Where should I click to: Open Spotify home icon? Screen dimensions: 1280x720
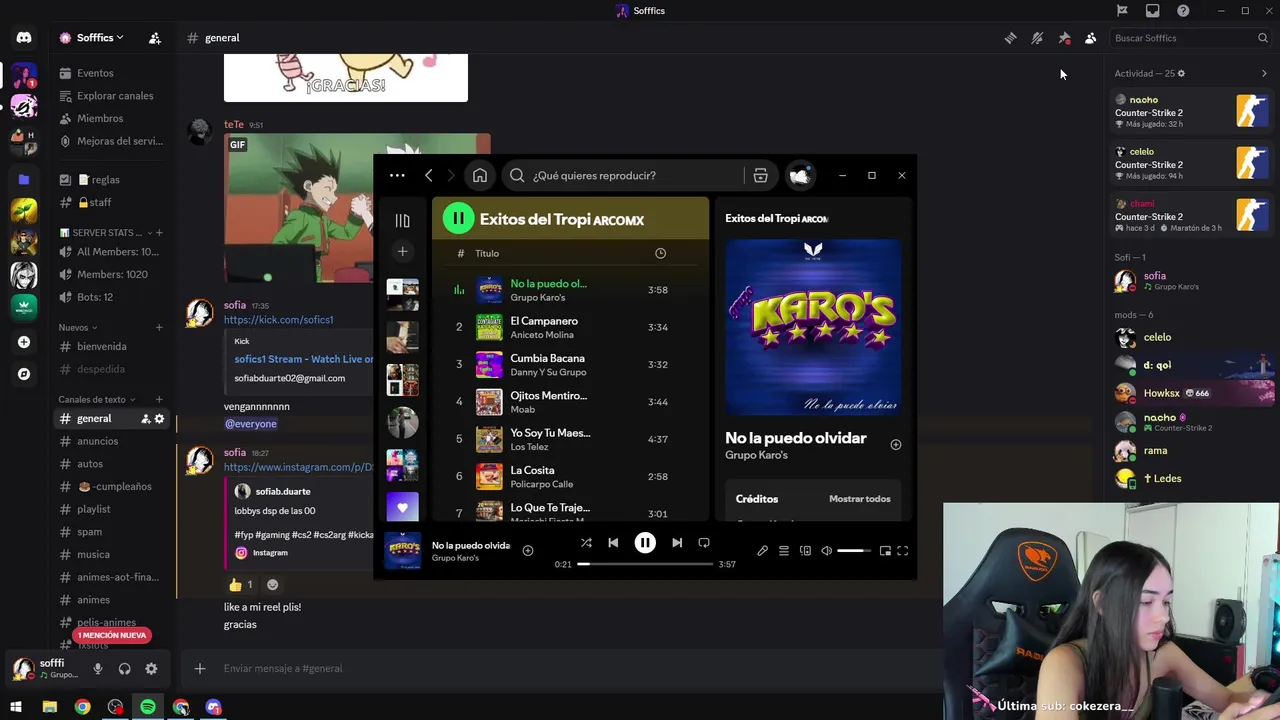pos(480,175)
